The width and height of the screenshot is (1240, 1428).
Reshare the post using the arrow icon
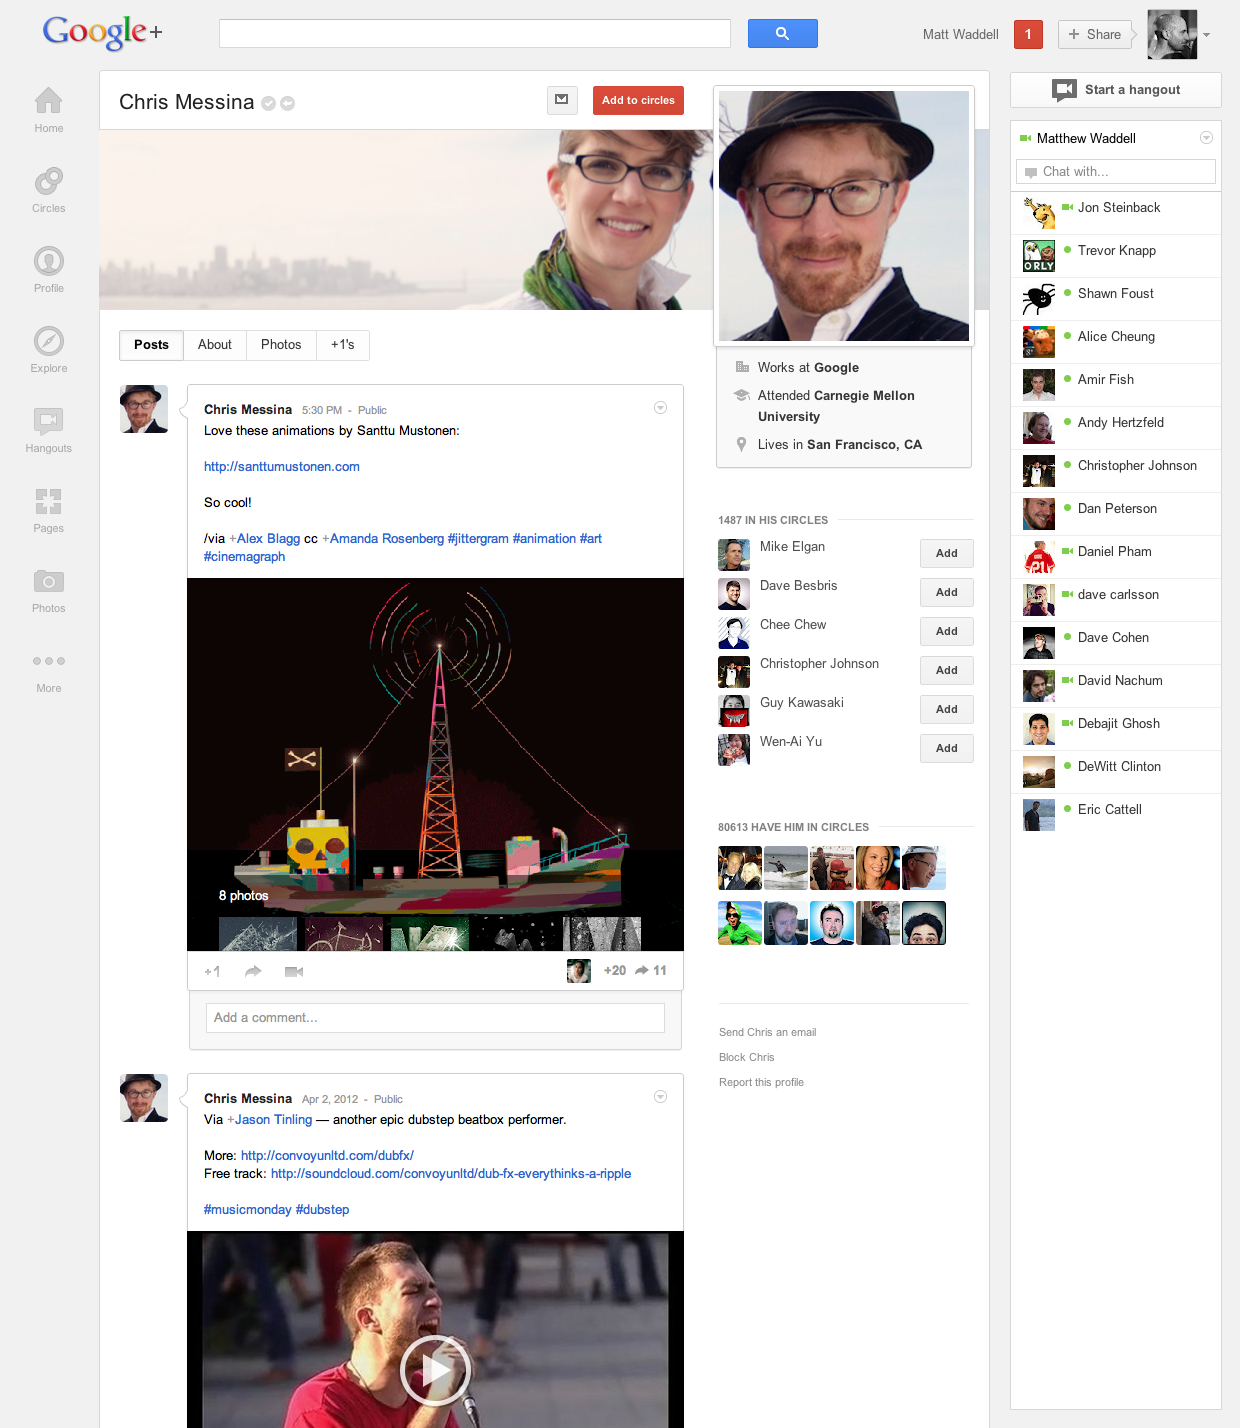pos(252,970)
